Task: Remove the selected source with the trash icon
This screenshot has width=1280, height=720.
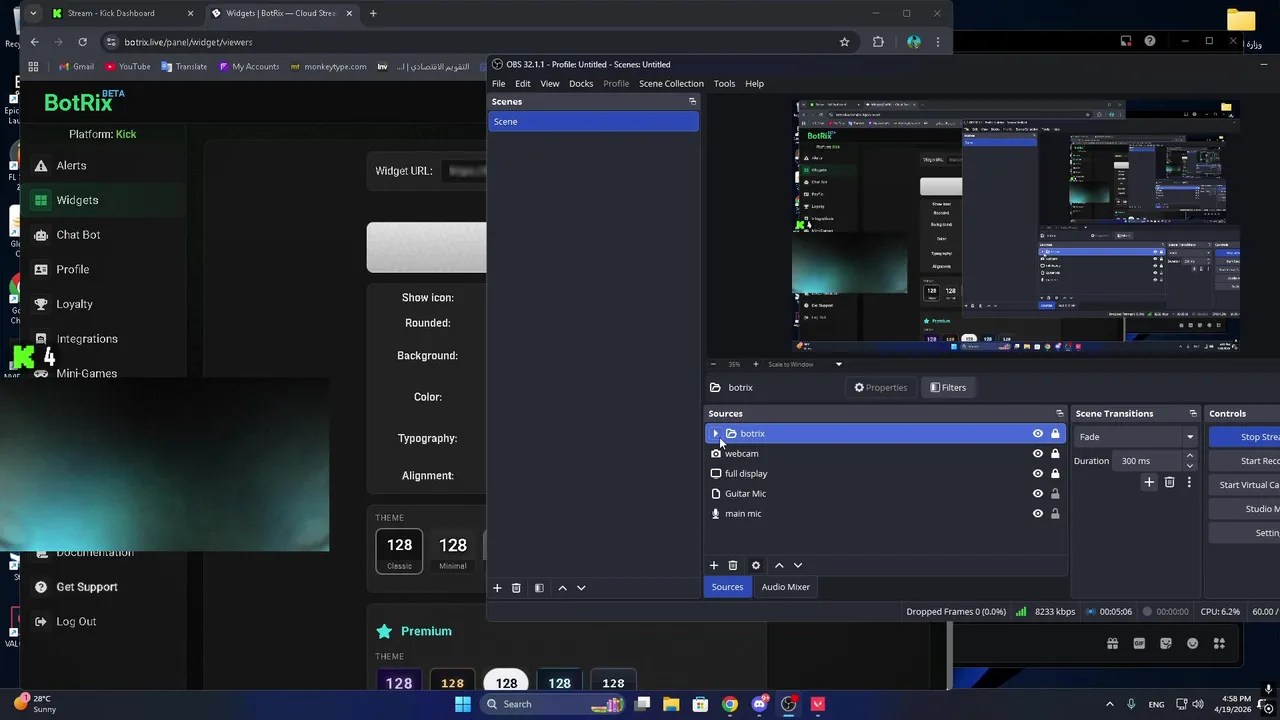Action: click(733, 565)
